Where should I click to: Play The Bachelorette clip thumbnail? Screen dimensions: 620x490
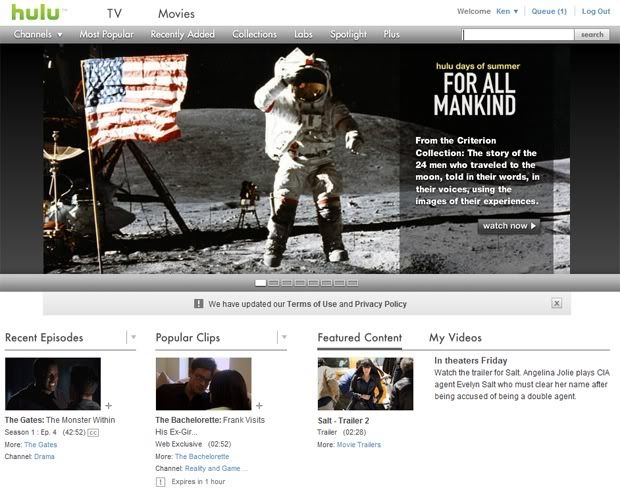[x=204, y=384]
